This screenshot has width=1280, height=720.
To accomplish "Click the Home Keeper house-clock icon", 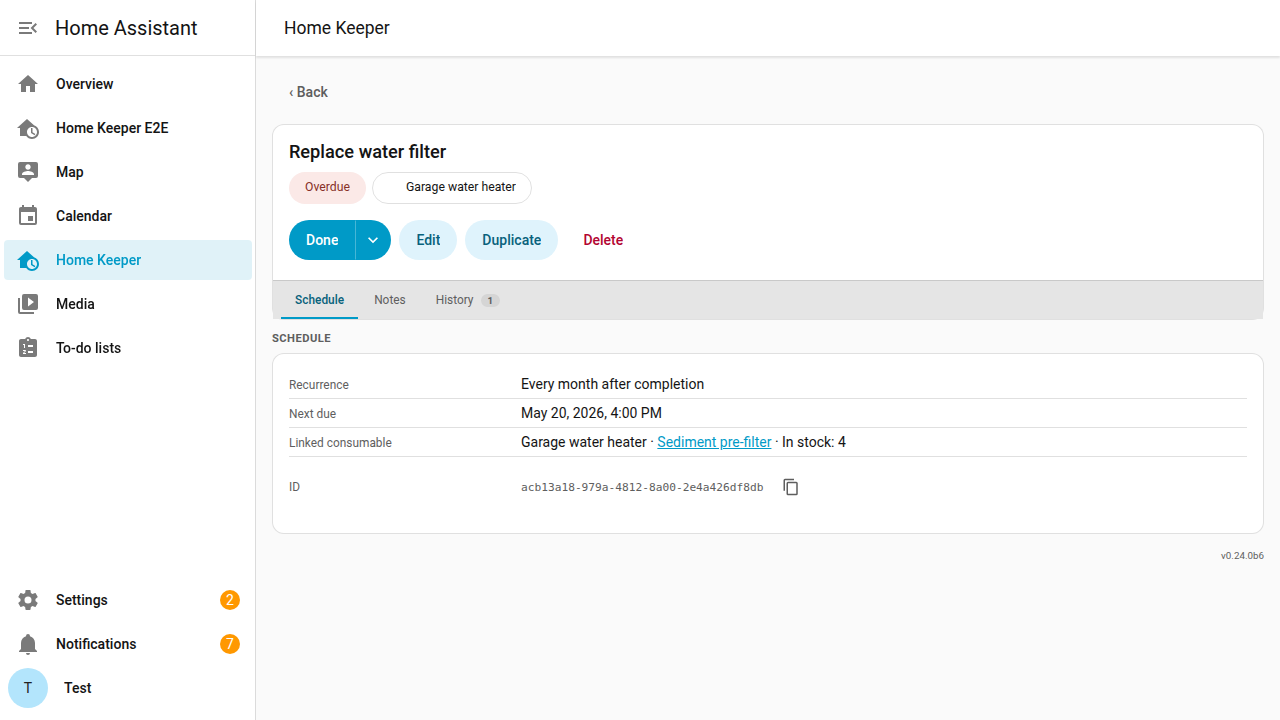I will tap(28, 260).
